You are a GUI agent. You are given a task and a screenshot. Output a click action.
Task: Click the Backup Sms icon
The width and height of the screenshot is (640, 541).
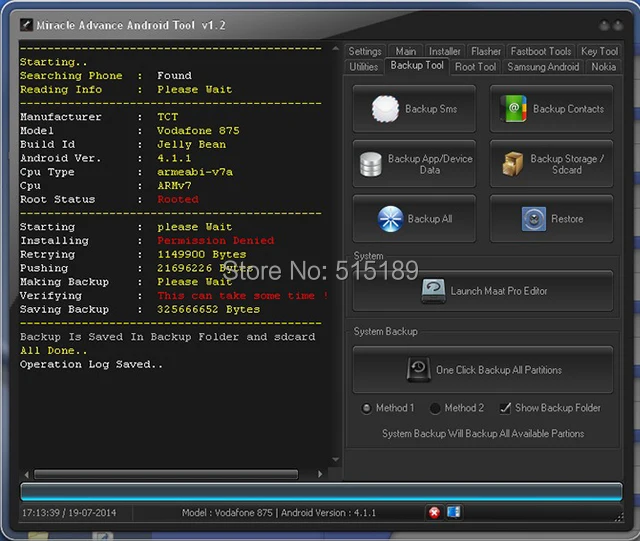click(385, 109)
